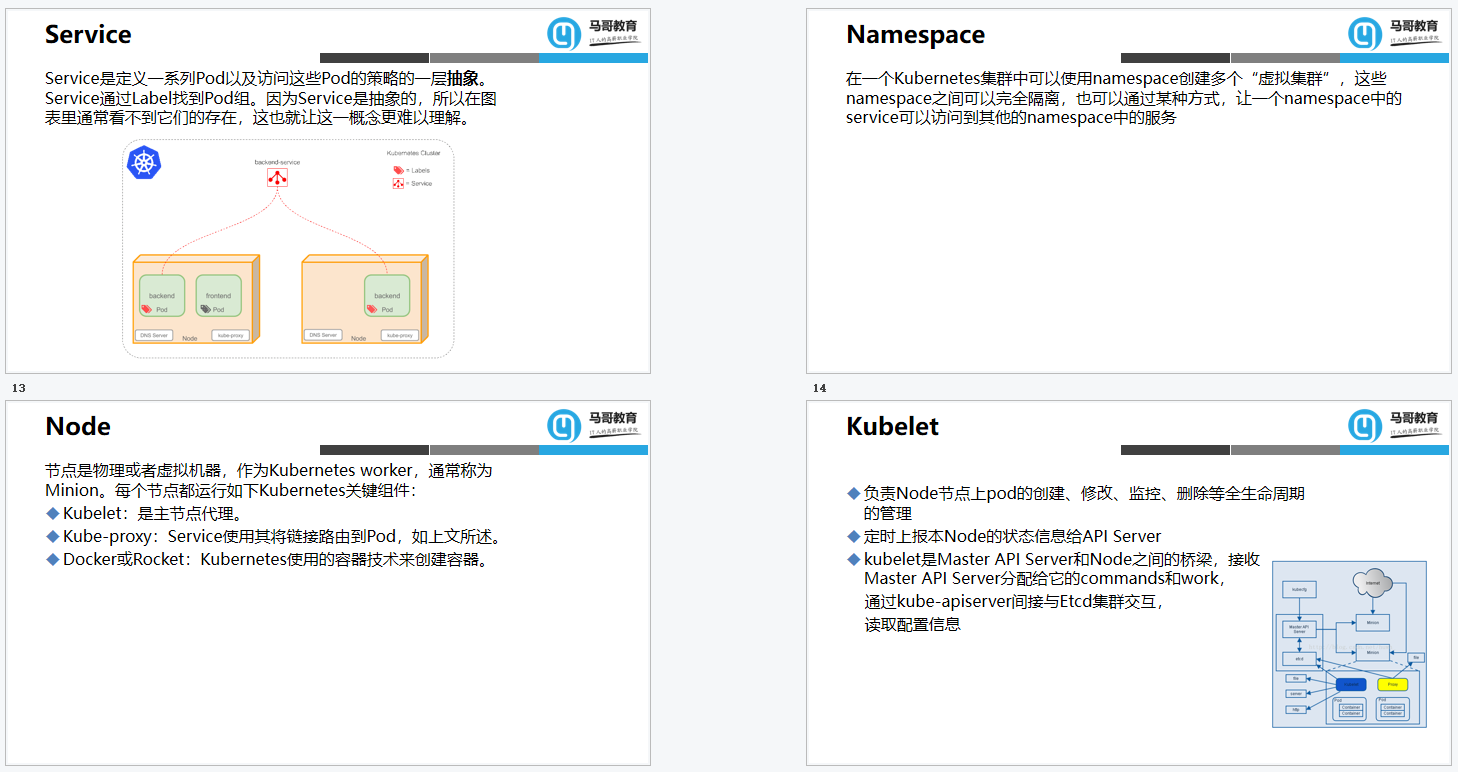Click DNS Server box in the two-pod node
The height and width of the screenshot is (772, 1458).
pos(154,335)
